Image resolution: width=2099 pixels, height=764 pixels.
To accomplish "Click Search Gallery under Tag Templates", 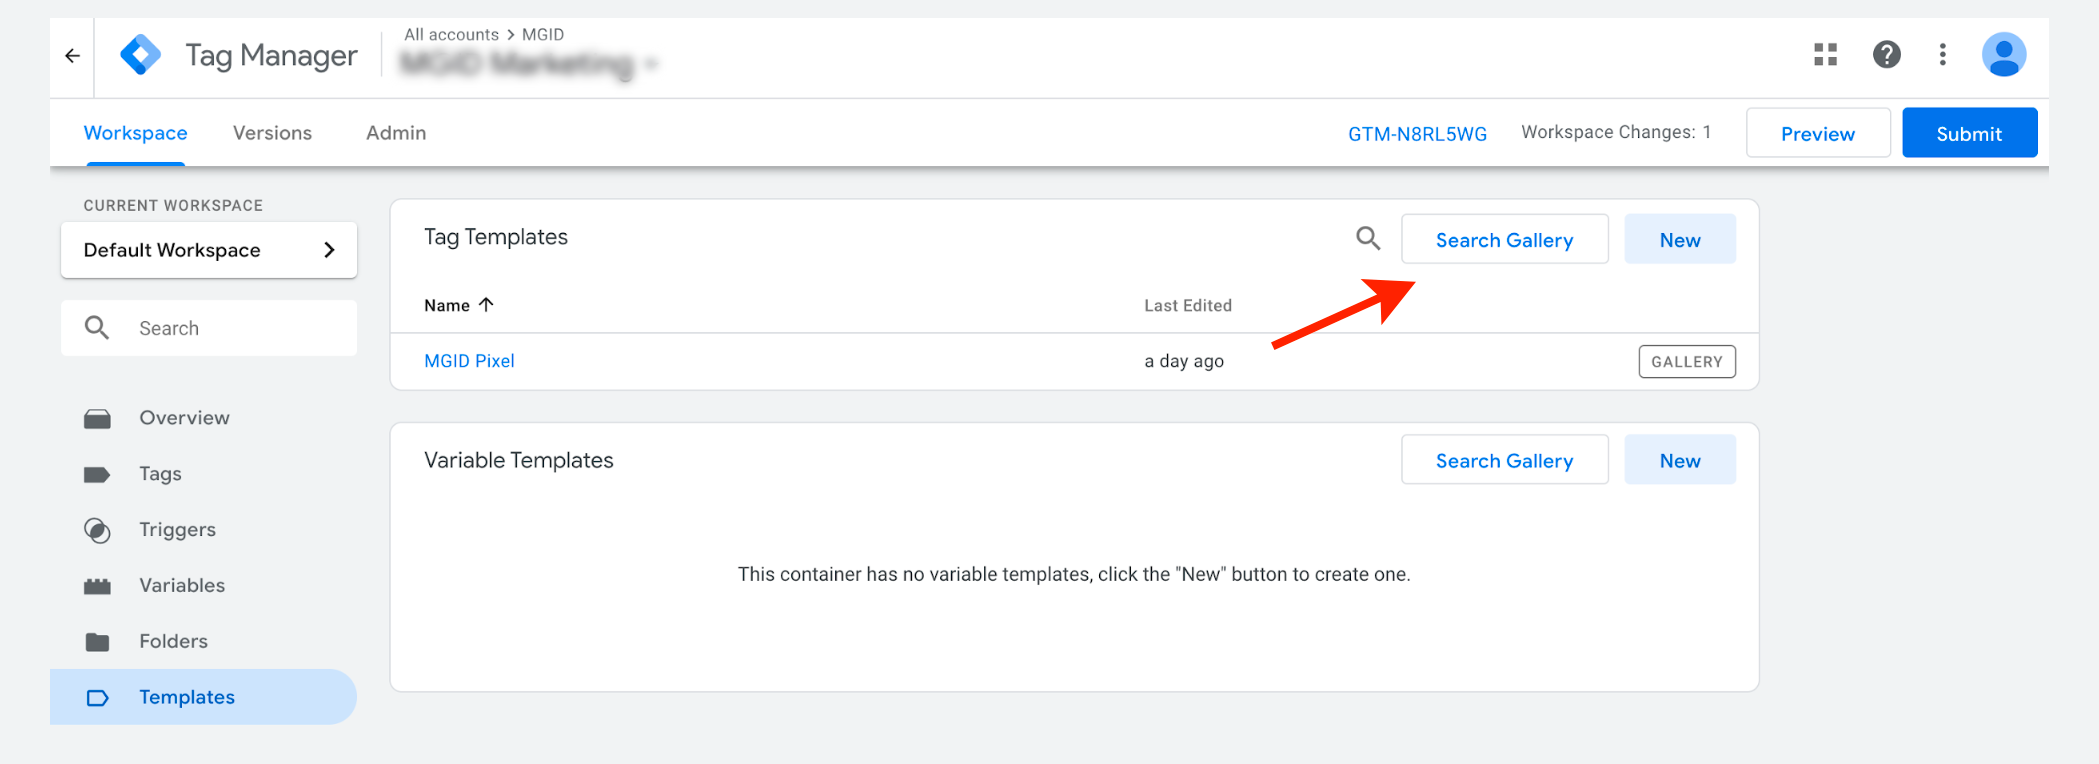I will coord(1504,240).
